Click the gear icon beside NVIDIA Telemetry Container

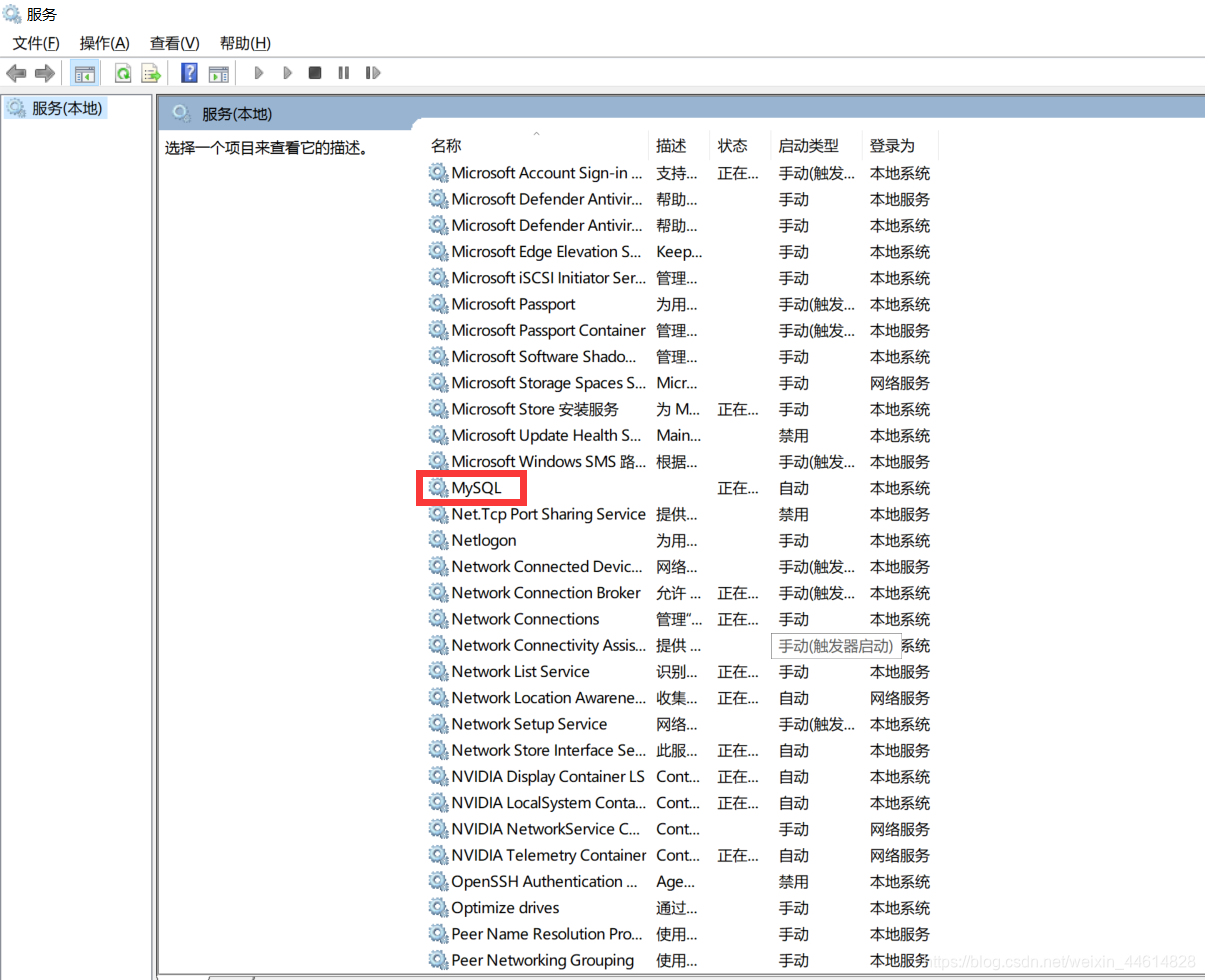coord(438,855)
